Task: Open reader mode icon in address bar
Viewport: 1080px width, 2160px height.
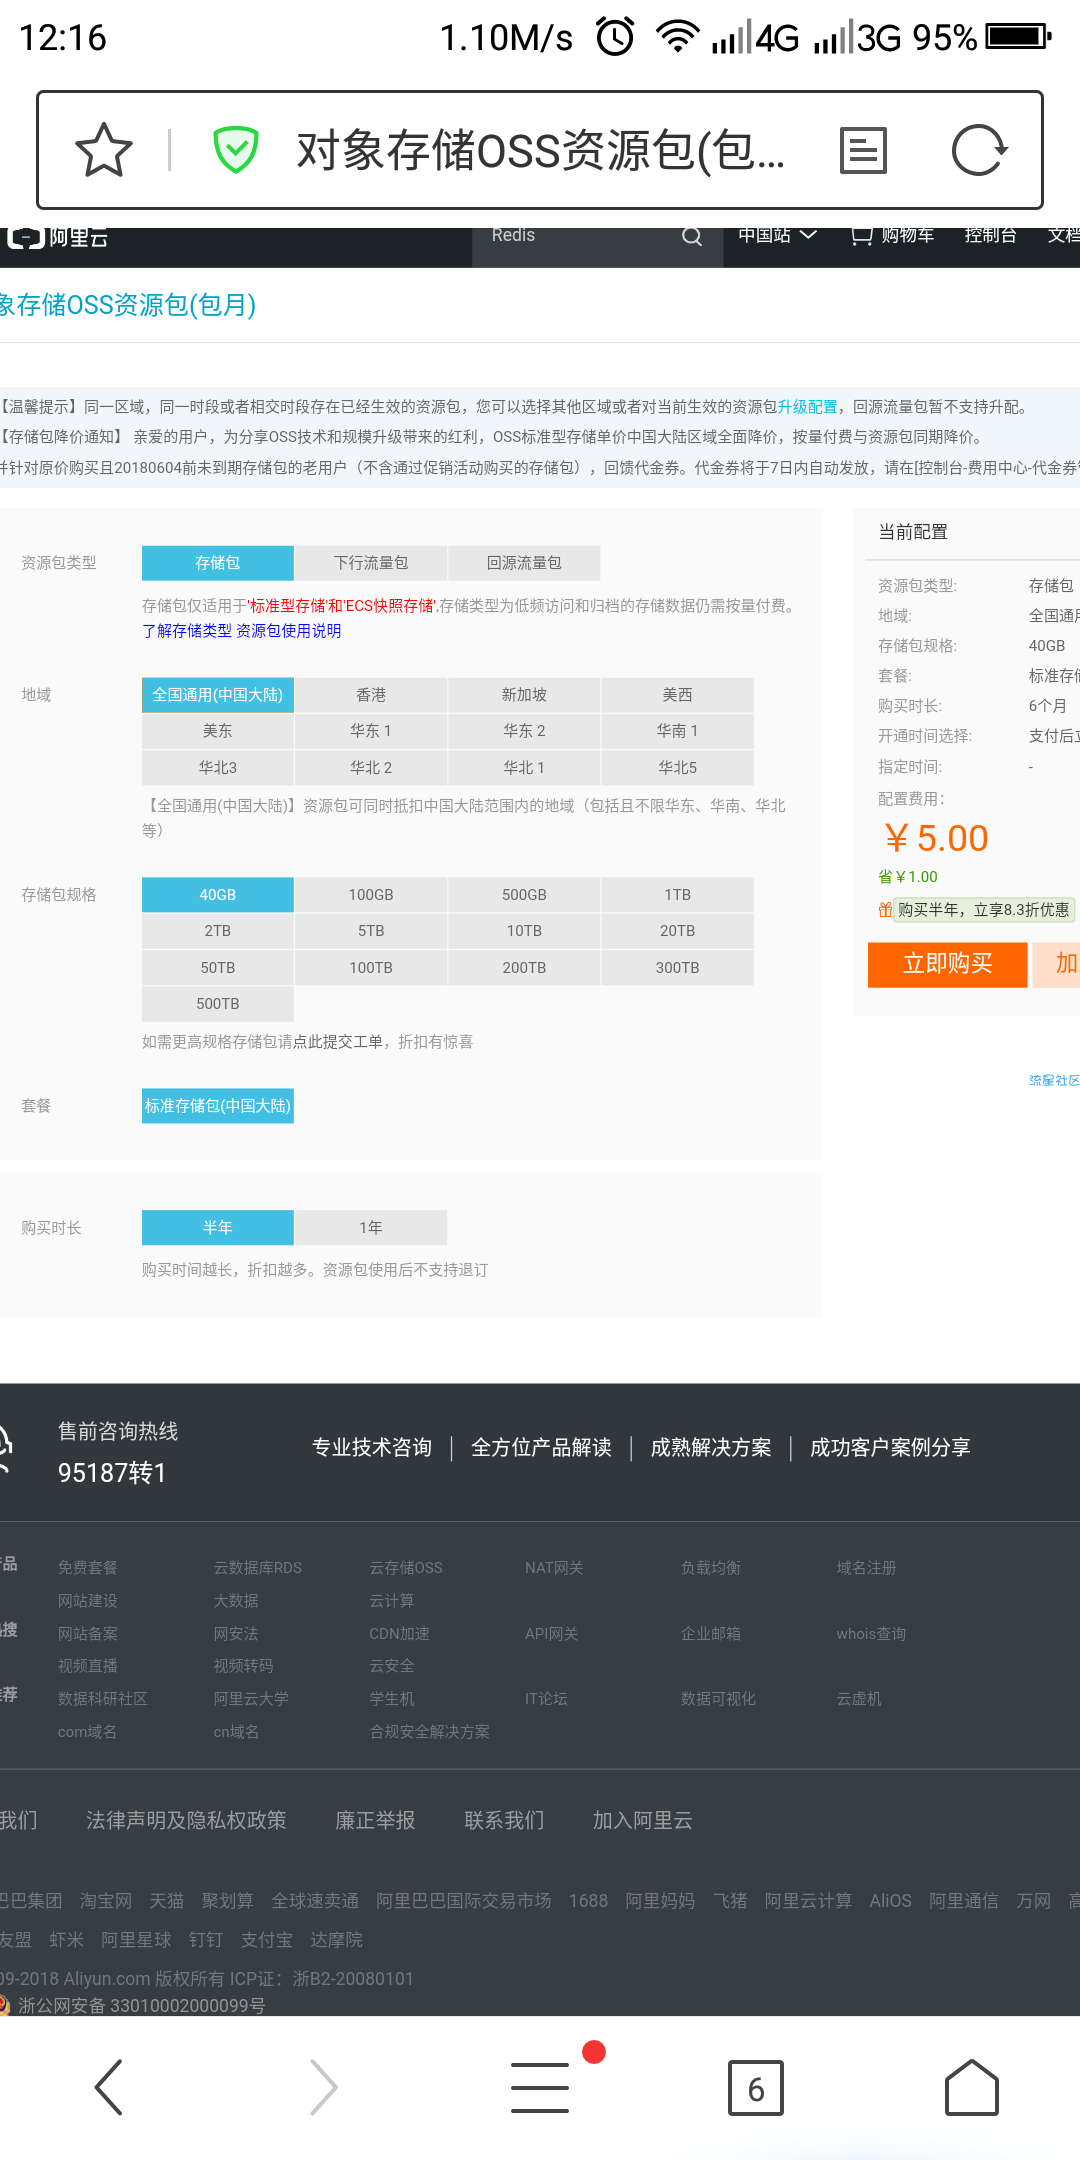Action: 863,150
